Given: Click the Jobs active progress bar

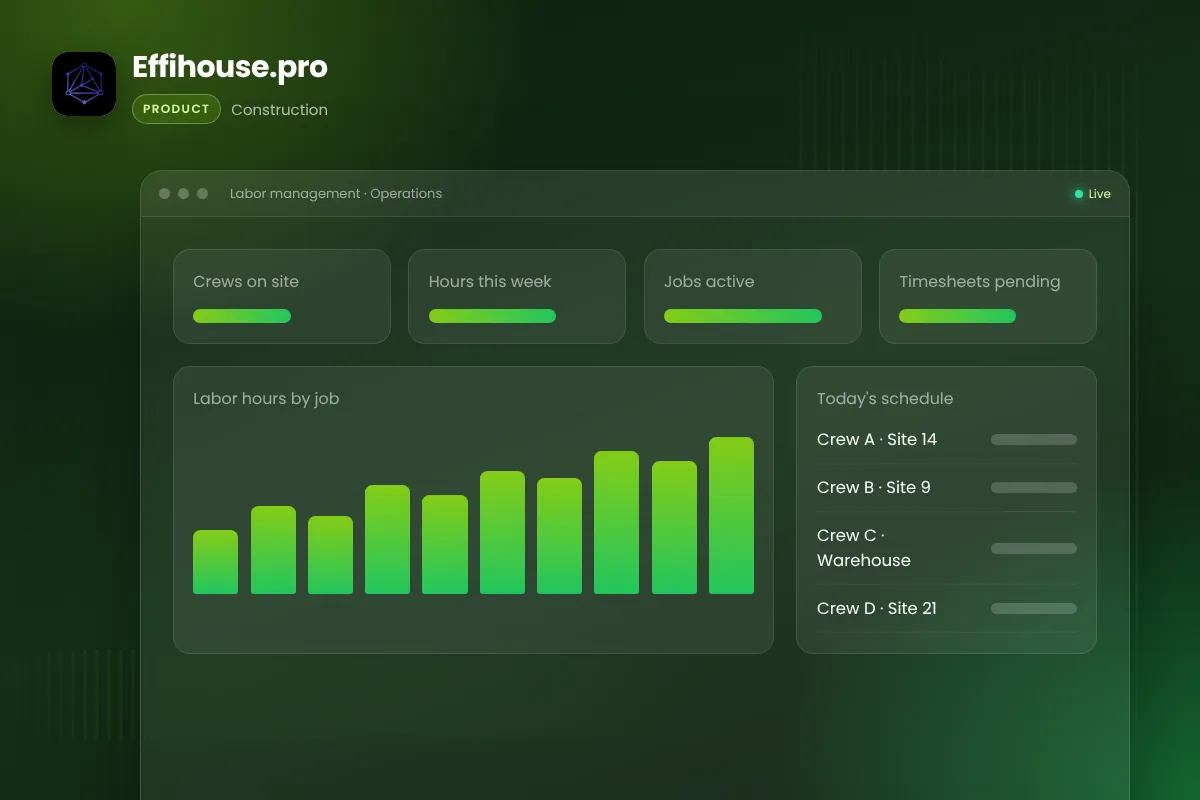Looking at the screenshot, I should coord(743,316).
